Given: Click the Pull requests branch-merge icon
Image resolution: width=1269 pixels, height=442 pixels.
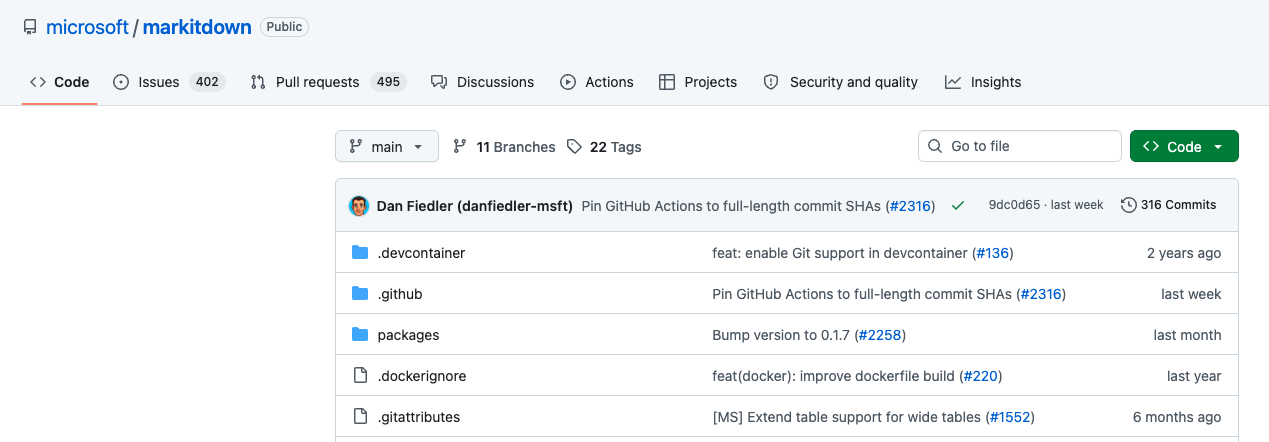Looking at the screenshot, I should 258,82.
